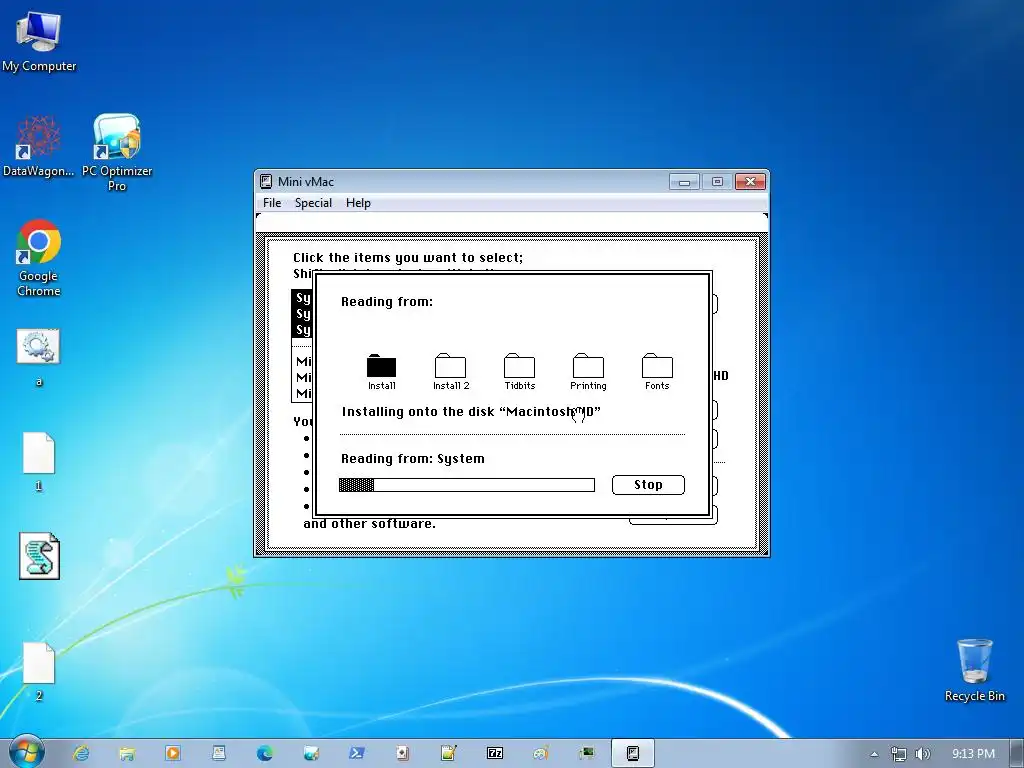Click the Fonts disk icon

click(657, 366)
